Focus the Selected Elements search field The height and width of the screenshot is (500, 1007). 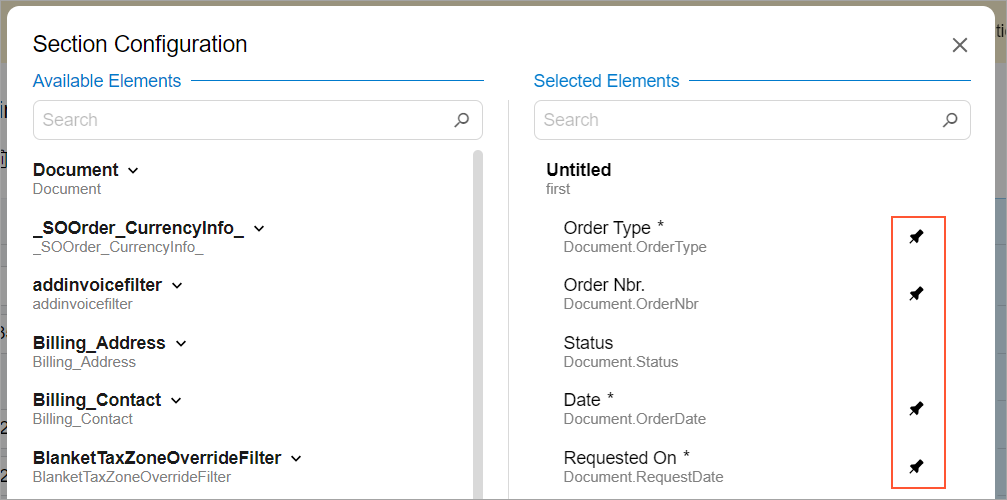[735, 120]
